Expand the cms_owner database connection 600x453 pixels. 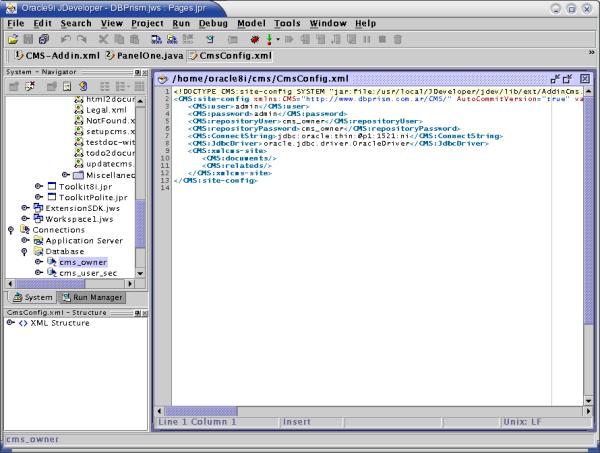tap(38, 262)
